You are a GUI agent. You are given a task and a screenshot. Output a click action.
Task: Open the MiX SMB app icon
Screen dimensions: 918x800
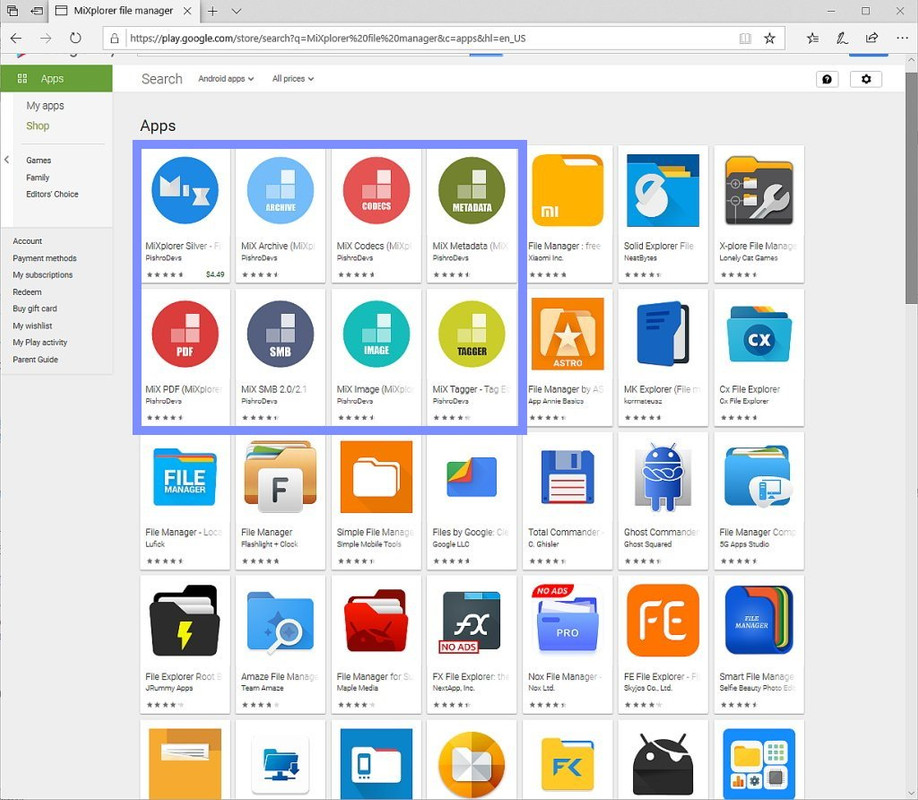280,334
